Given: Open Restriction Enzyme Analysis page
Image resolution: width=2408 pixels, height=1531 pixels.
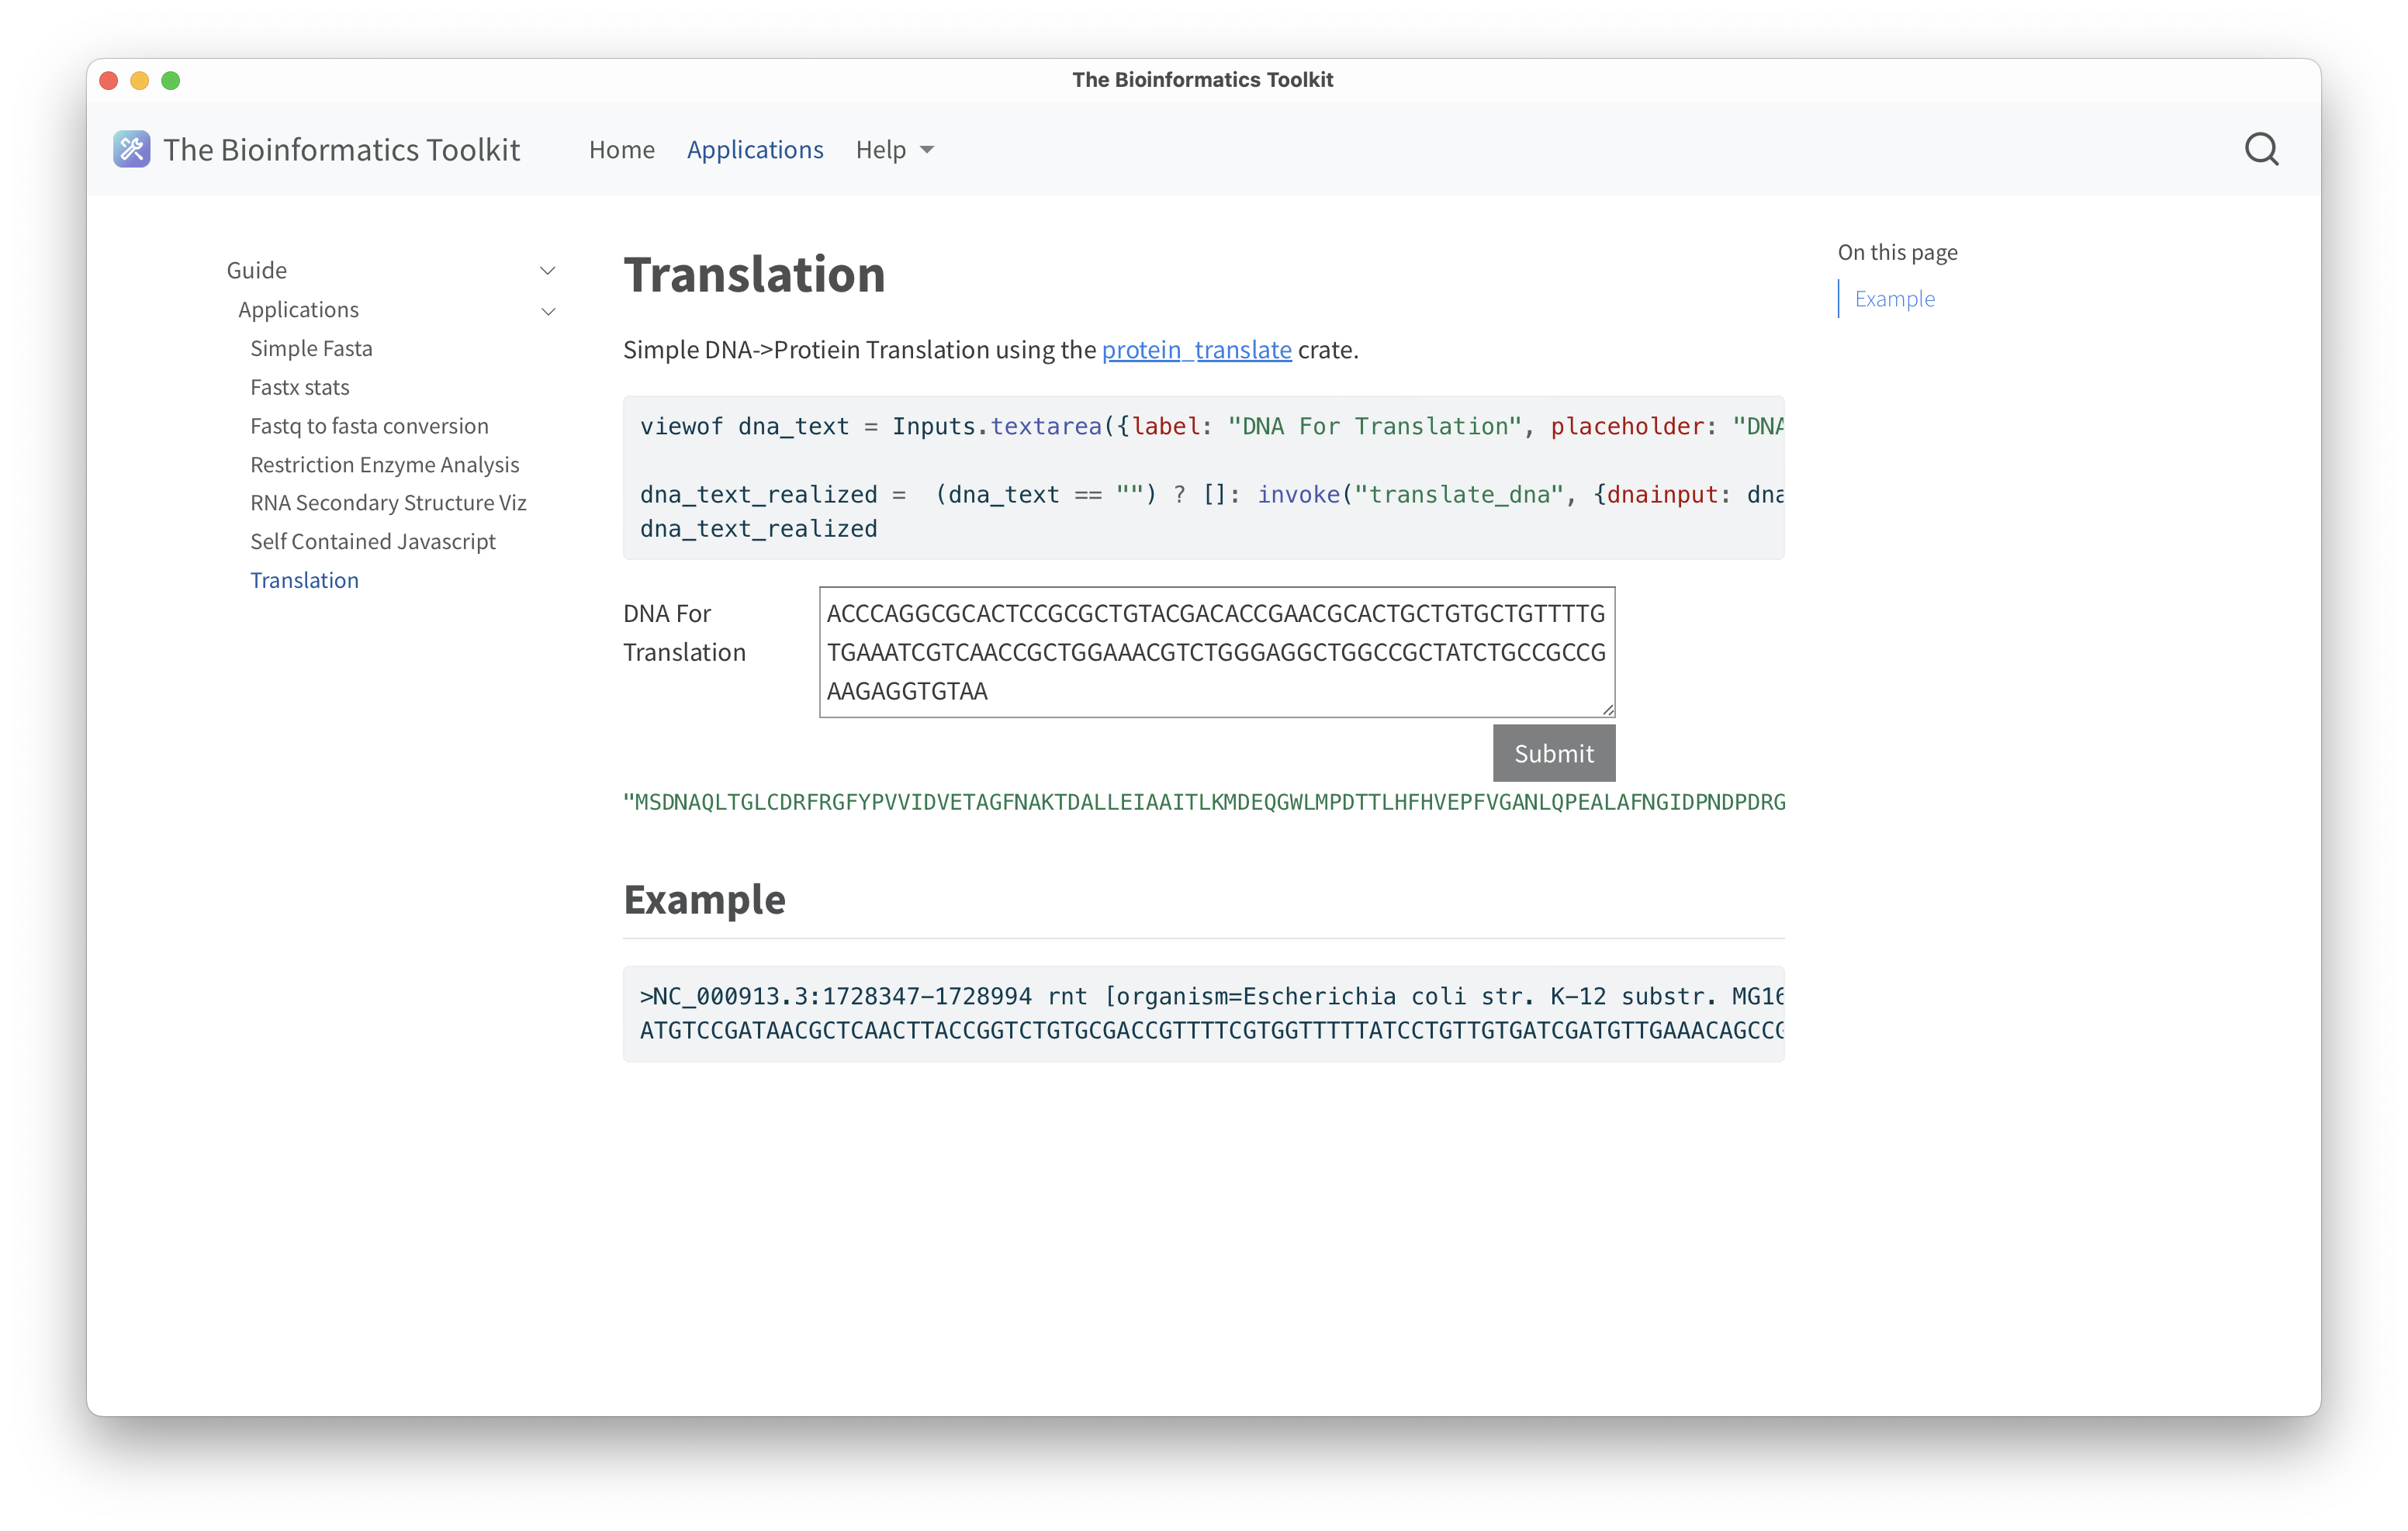Looking at the screenshot, I should (x=384, y=464).
